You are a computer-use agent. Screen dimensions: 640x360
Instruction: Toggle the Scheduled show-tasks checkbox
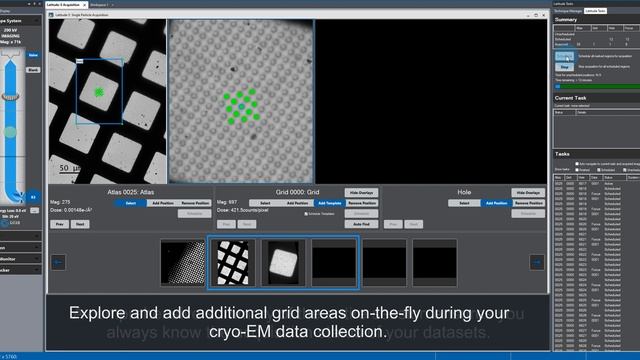(x=599, y=170)
